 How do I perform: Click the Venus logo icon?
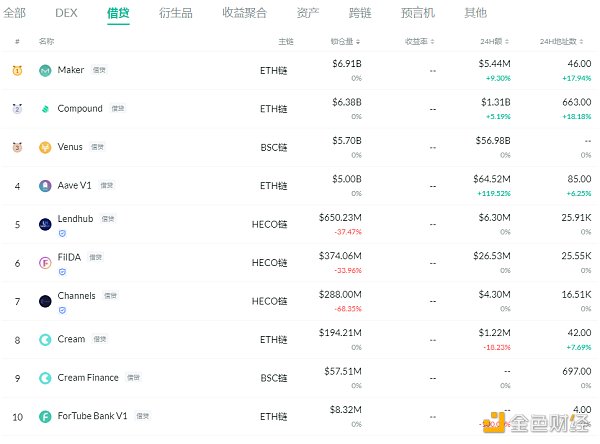pyautogui.click(x=45, y=147)
